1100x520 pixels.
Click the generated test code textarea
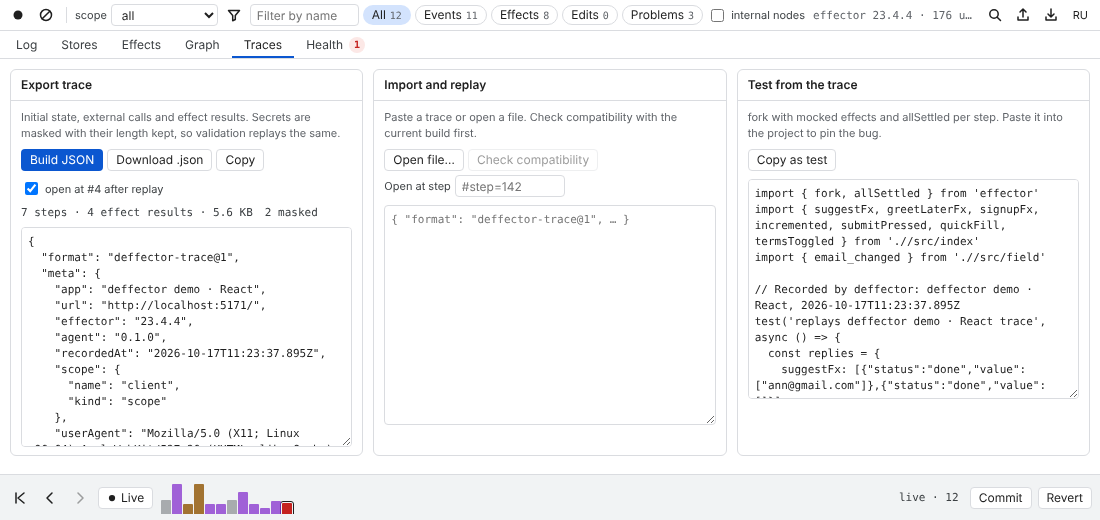pyautogui.click(x=913, y=288)
